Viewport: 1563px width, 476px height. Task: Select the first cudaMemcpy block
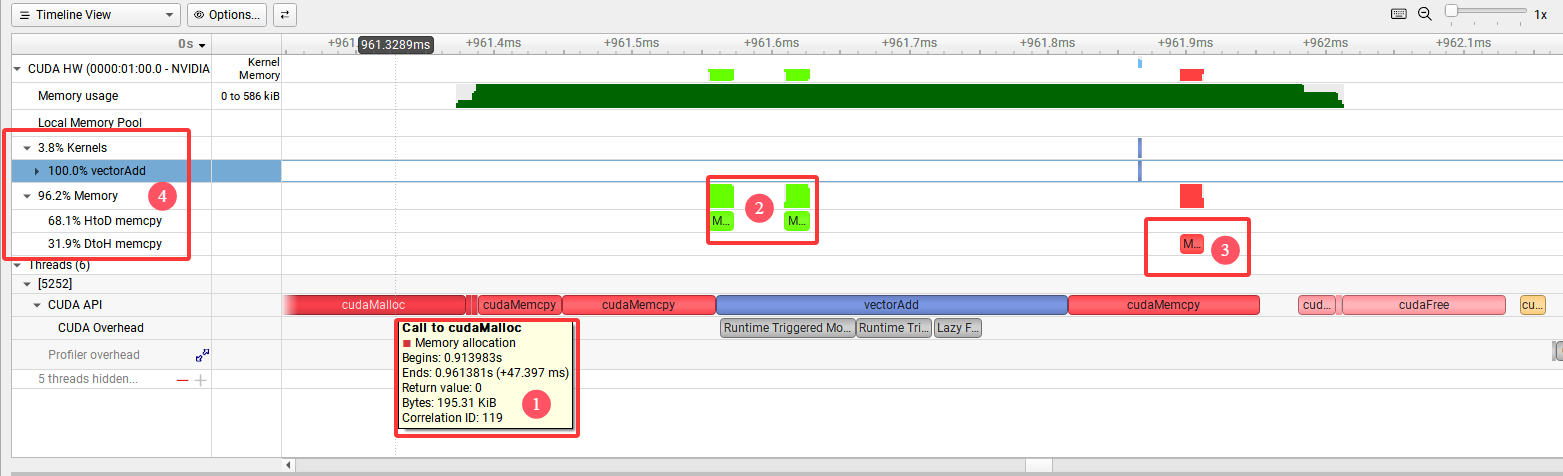519,305
